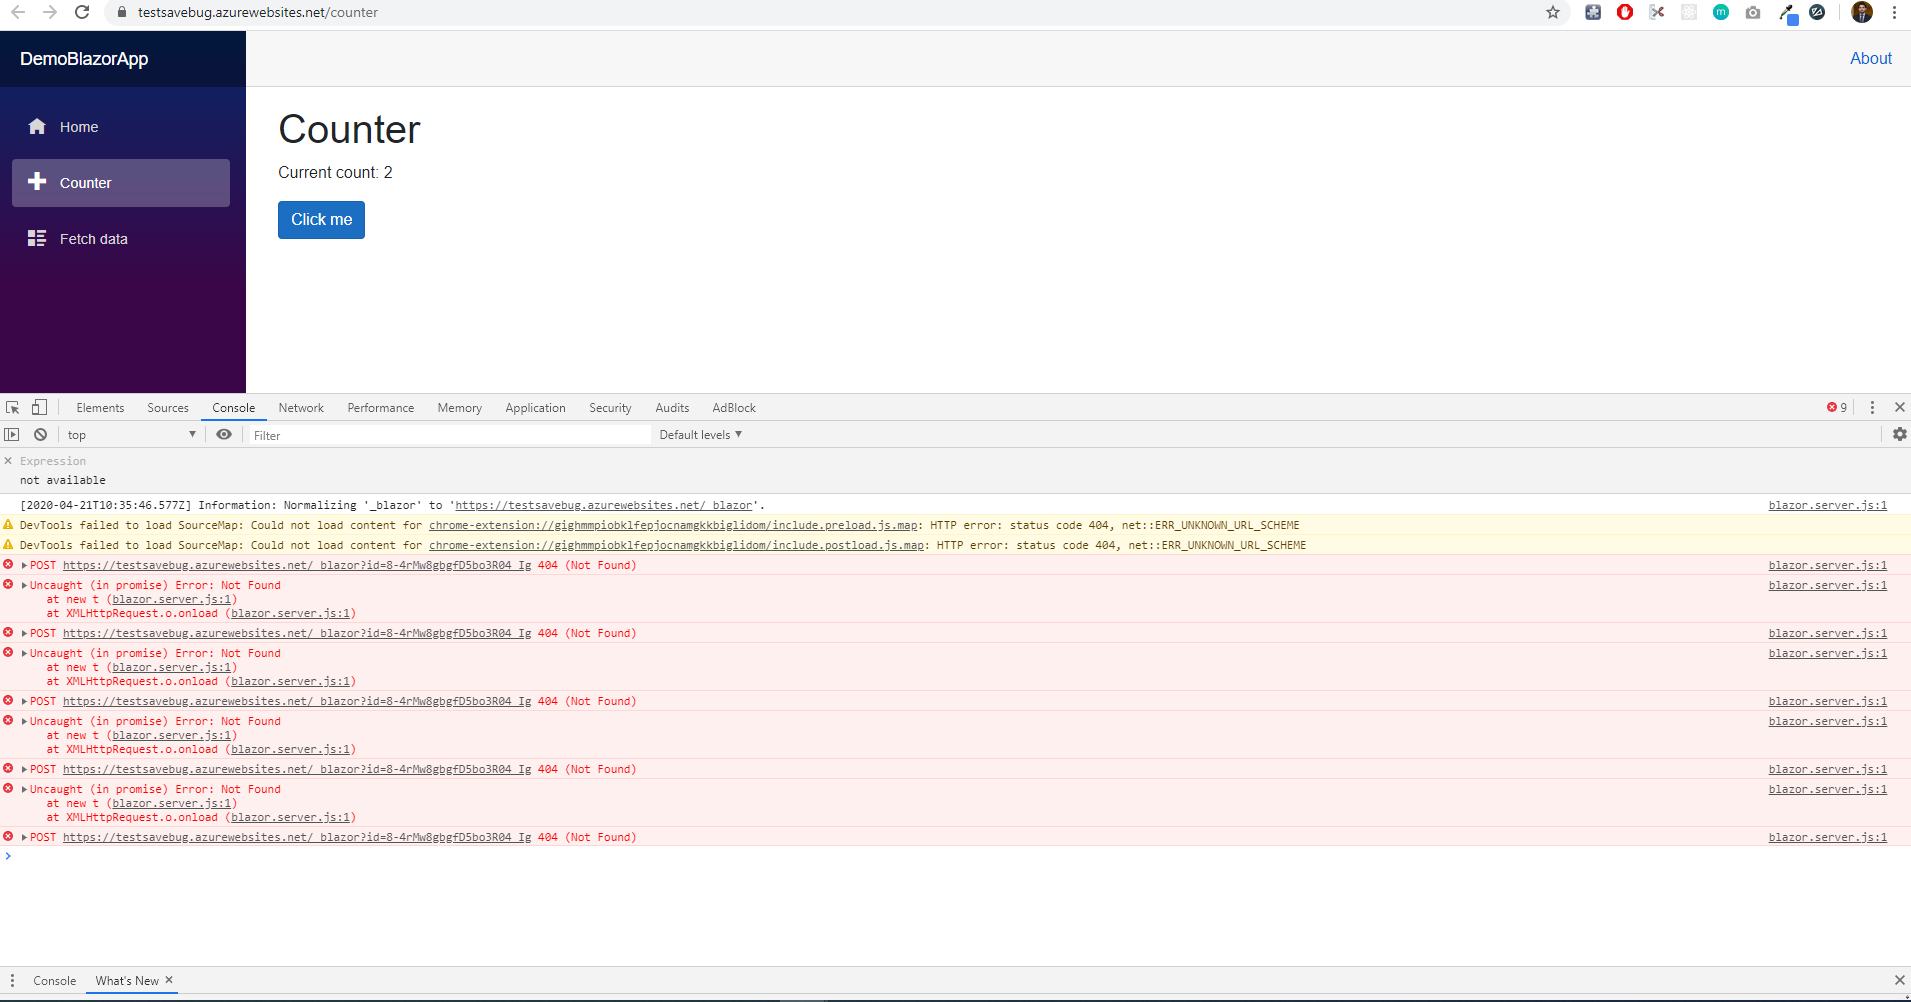The image size is (1911, 1002).
Task: Open the 'top' frame context dropdown
Action: click(130, 434)
